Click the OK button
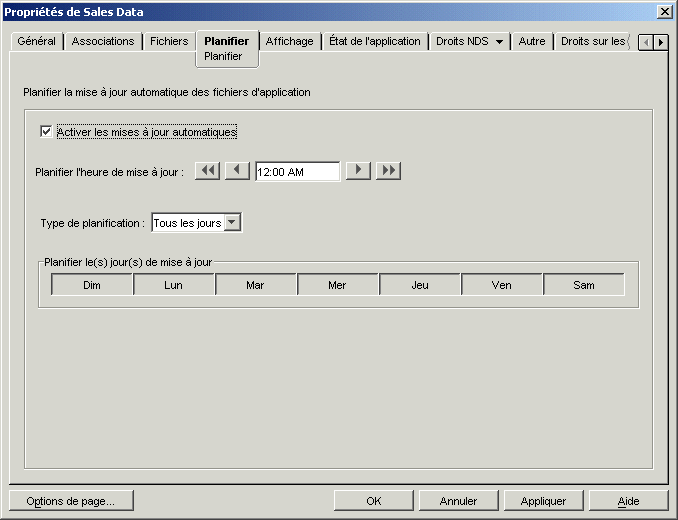The width and height of the screenshot is (678, 520). (374, 501)
